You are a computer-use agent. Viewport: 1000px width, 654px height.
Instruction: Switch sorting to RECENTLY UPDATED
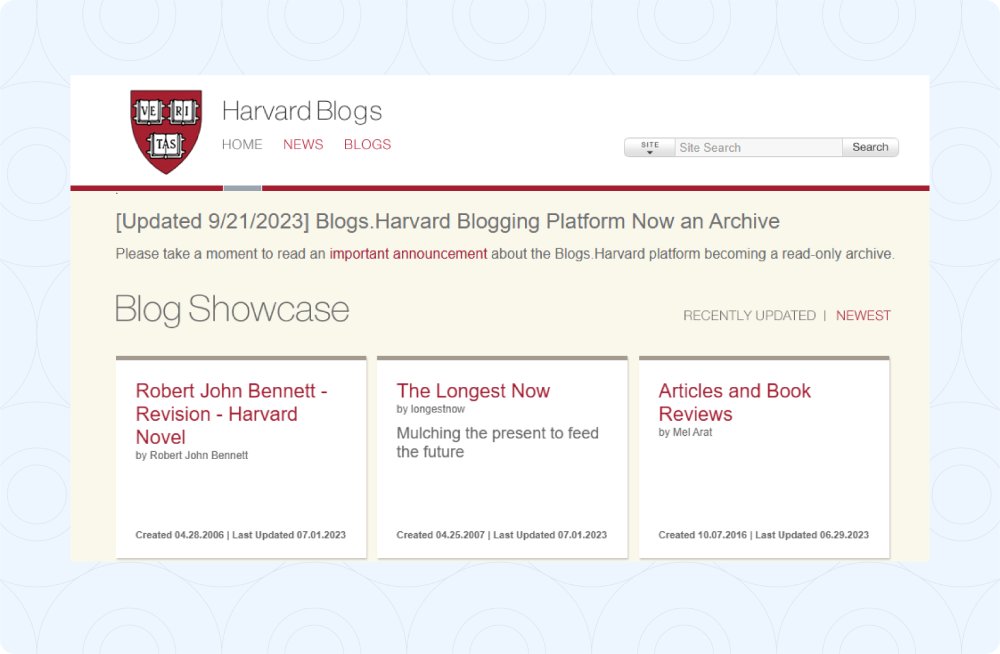click(749, 315)
